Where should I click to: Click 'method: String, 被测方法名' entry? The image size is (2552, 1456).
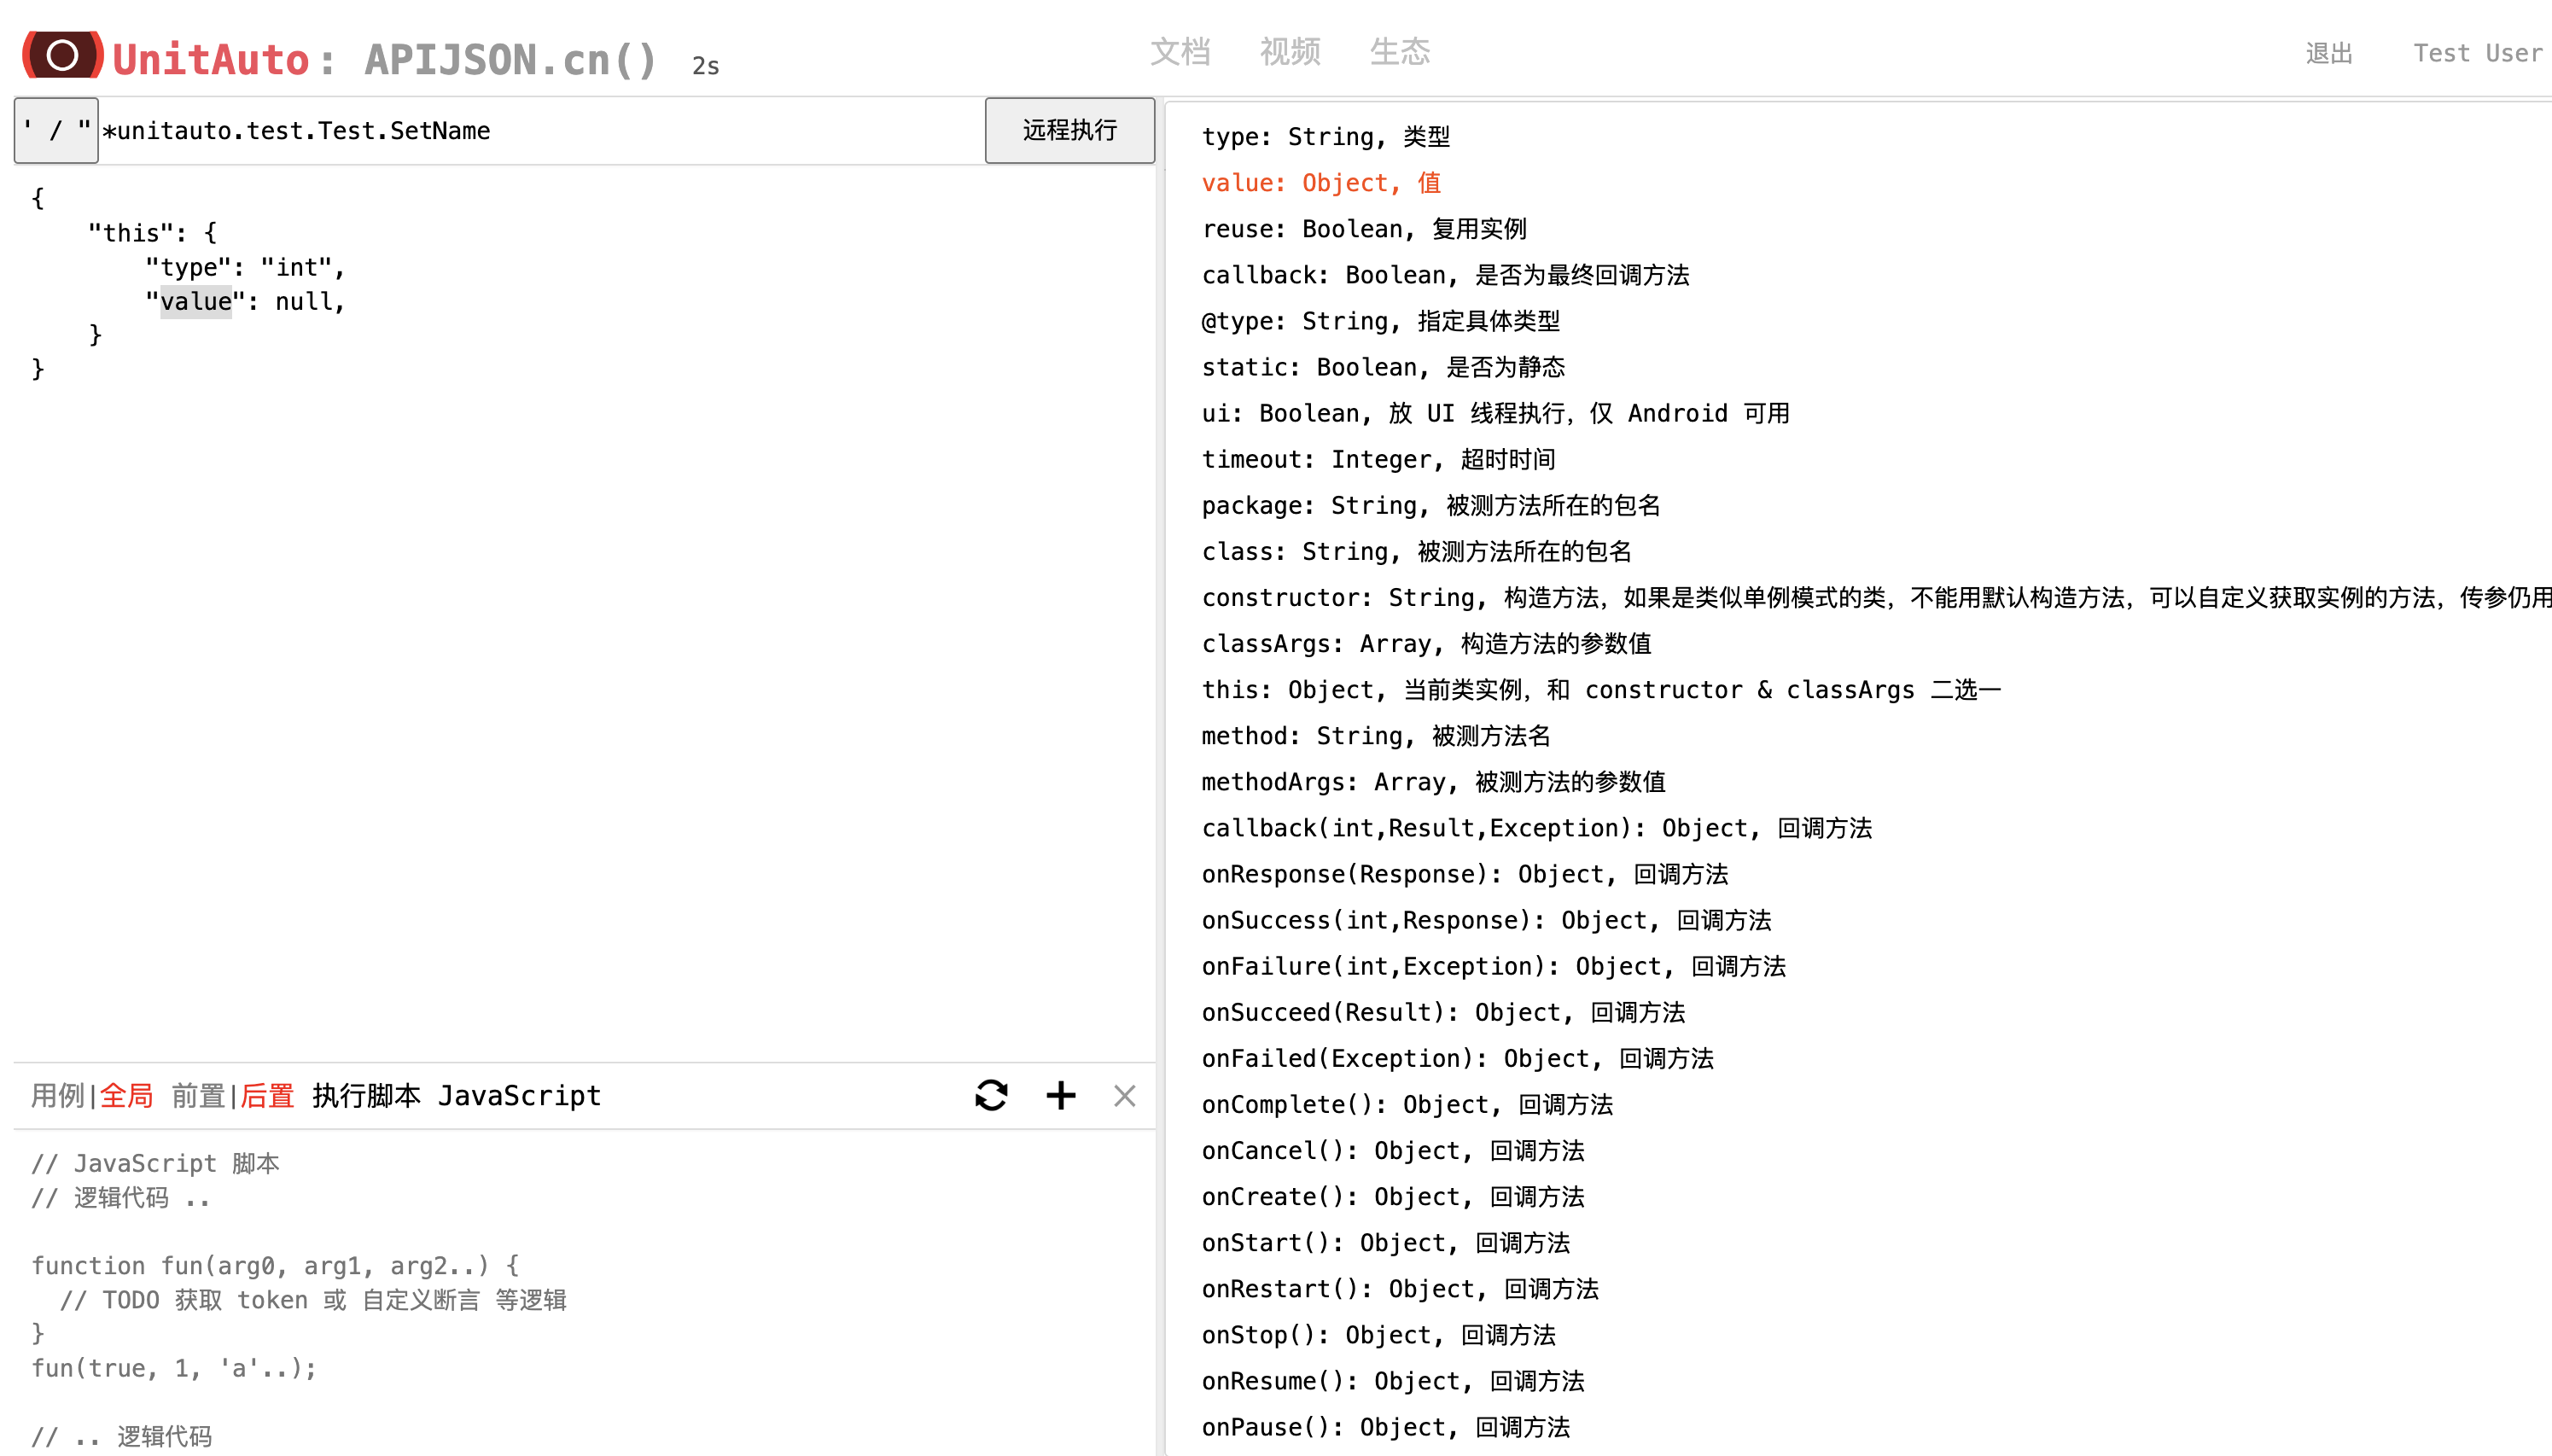pyautogui.click(x=1376, y=735)
